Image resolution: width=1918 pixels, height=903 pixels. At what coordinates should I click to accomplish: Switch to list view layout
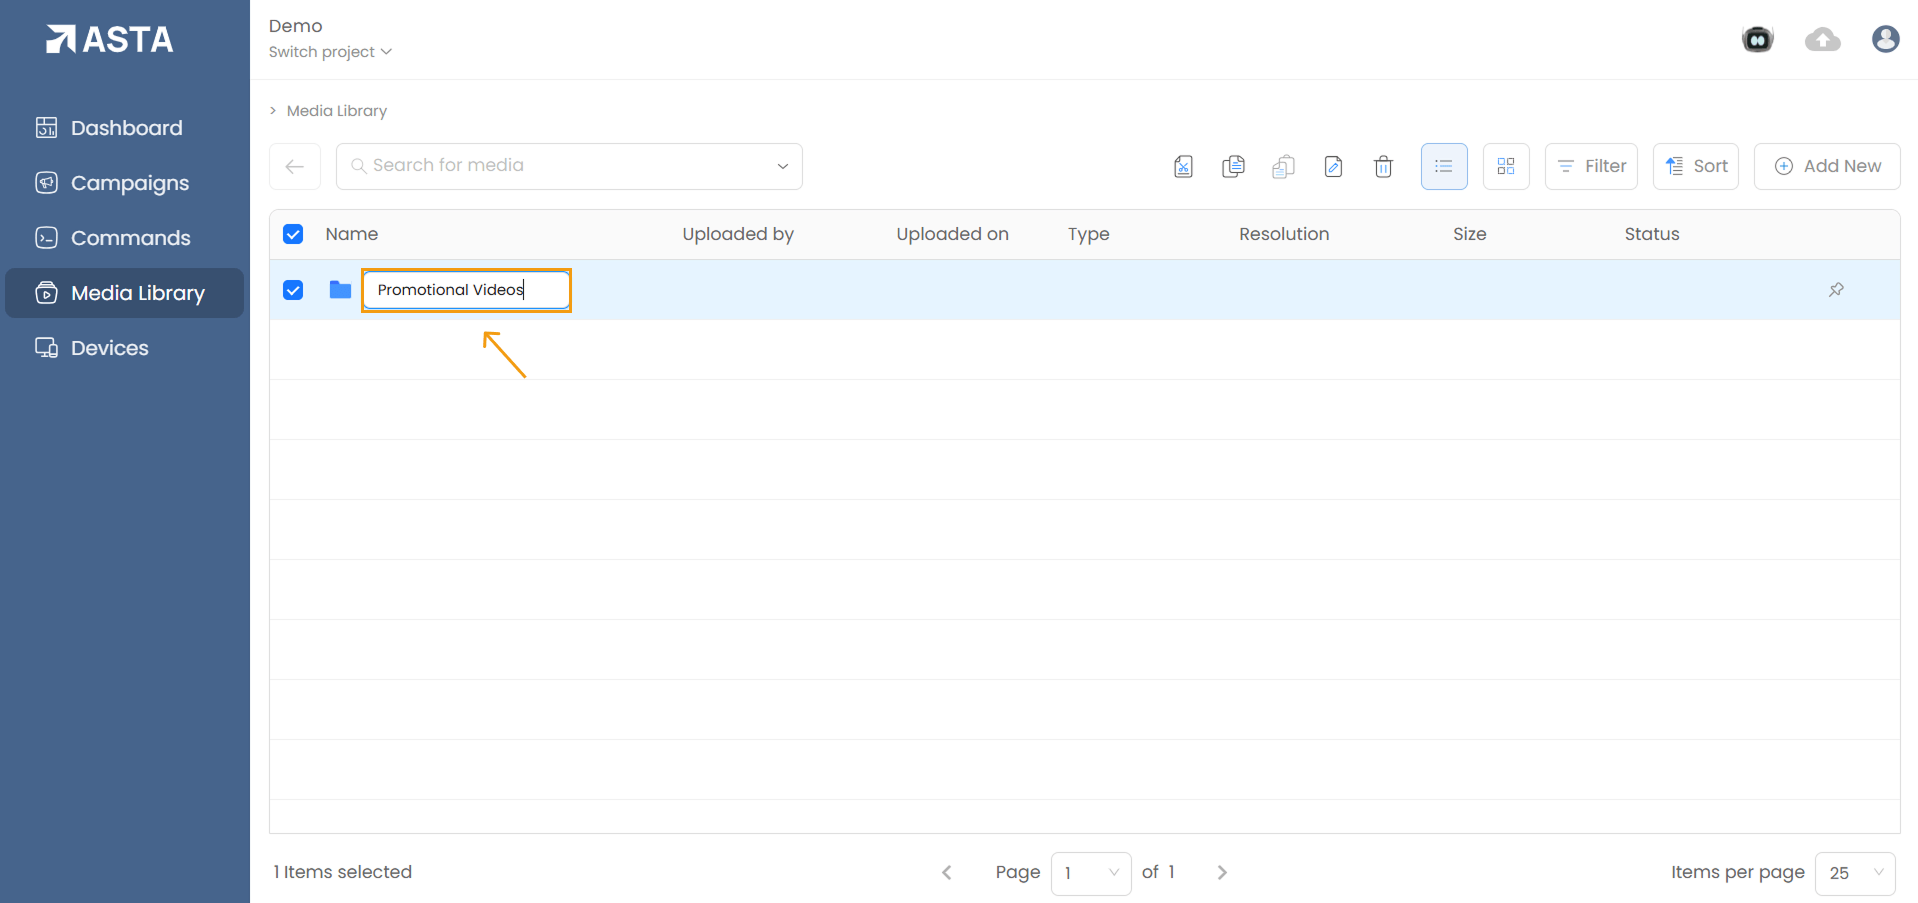1443,167
